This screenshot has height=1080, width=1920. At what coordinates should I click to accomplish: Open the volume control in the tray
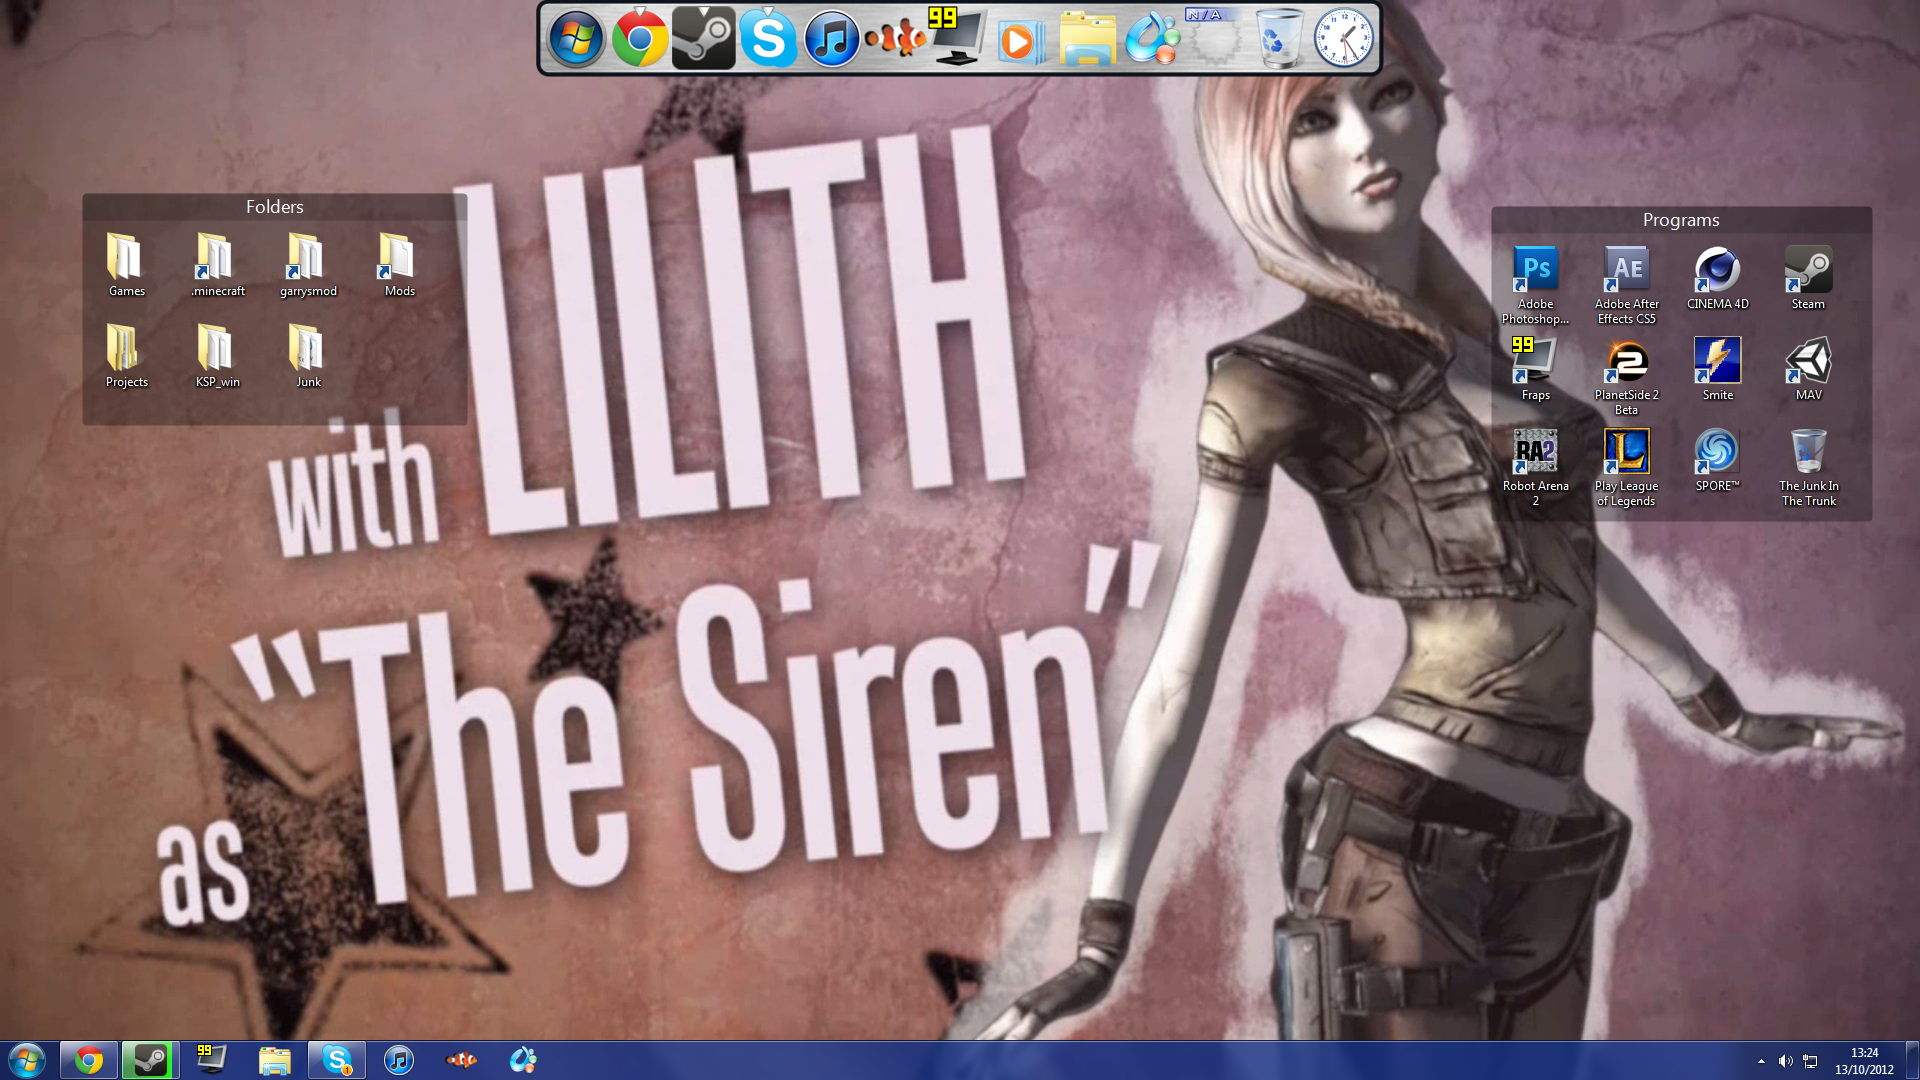(x=1785, y=1061)
